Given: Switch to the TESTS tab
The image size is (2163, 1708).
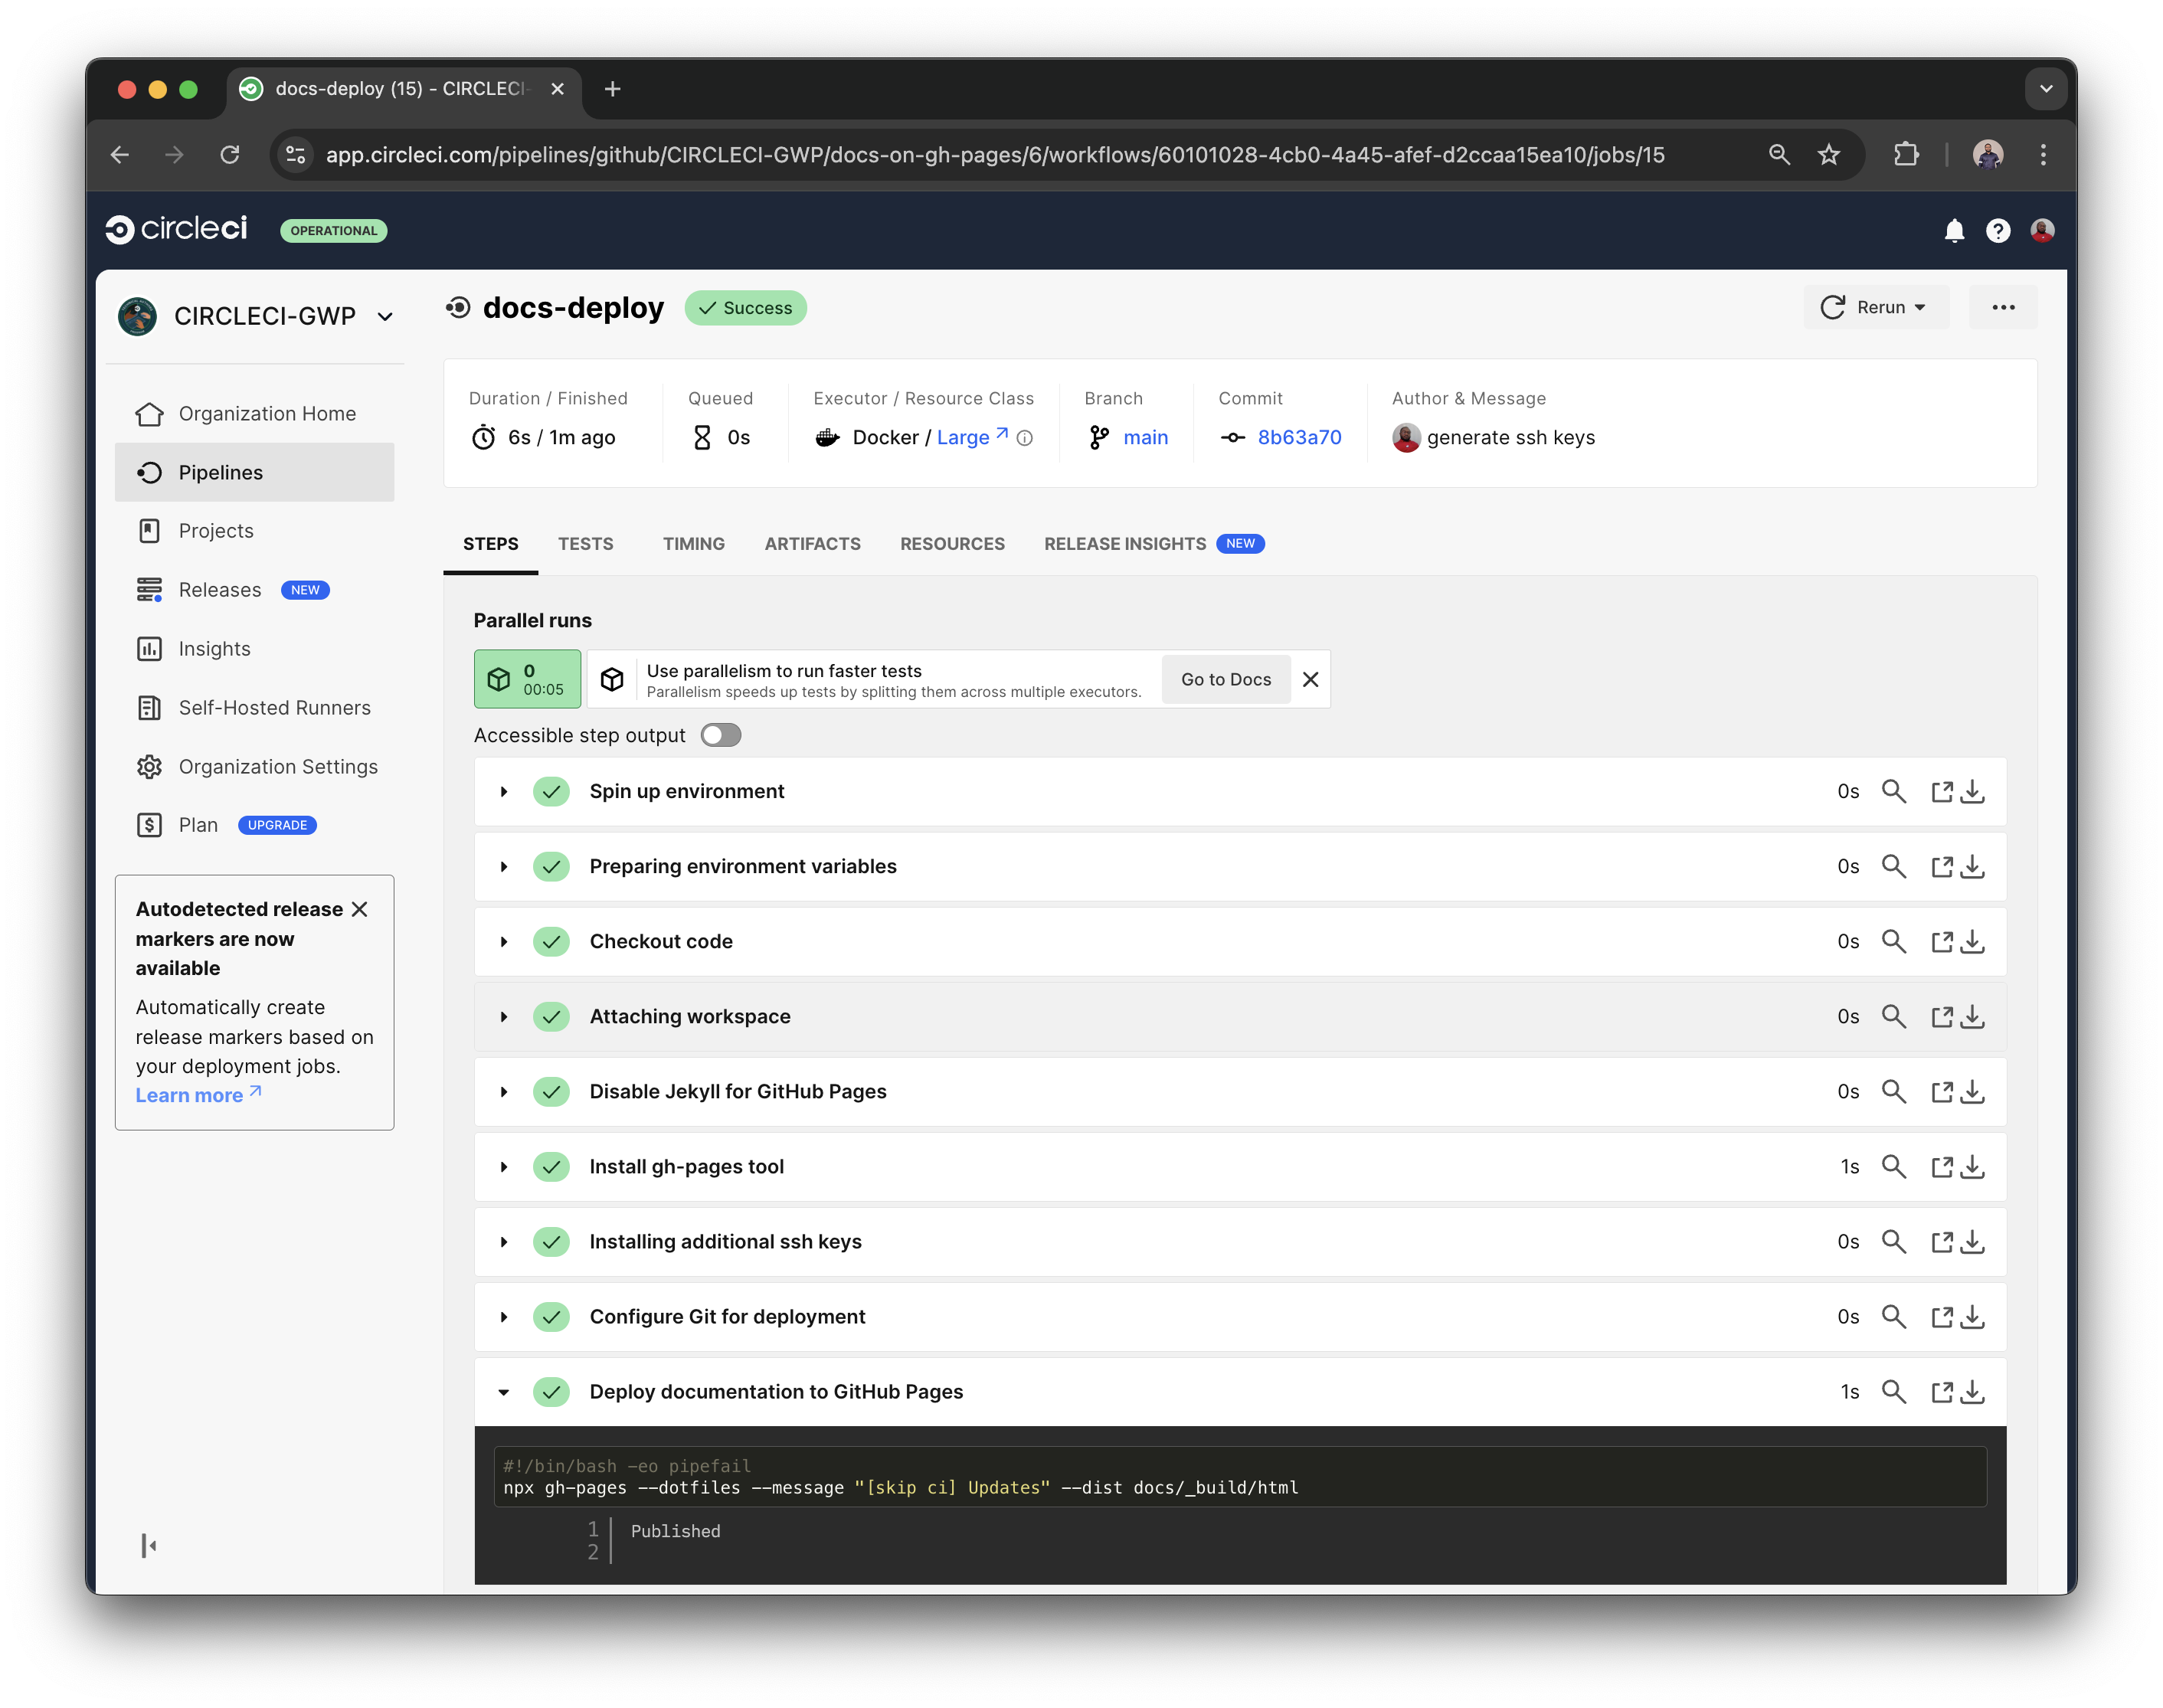Looking at the screenshot, I should 585,543.
